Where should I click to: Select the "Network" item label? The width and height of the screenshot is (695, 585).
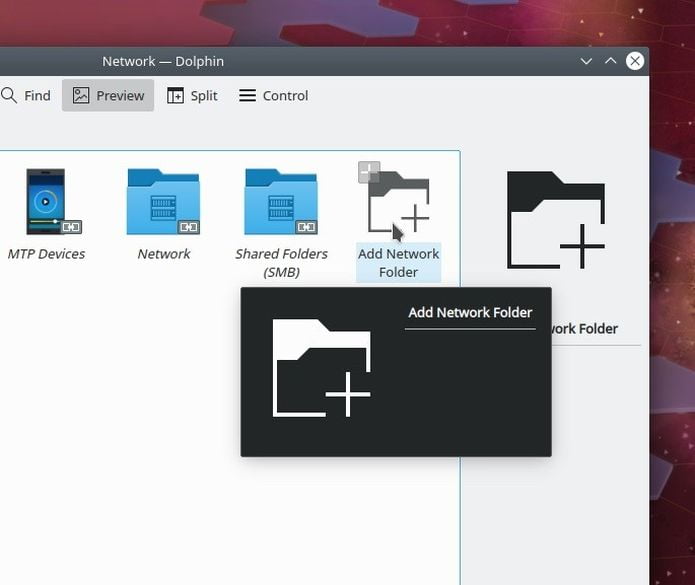pos(164,254)
